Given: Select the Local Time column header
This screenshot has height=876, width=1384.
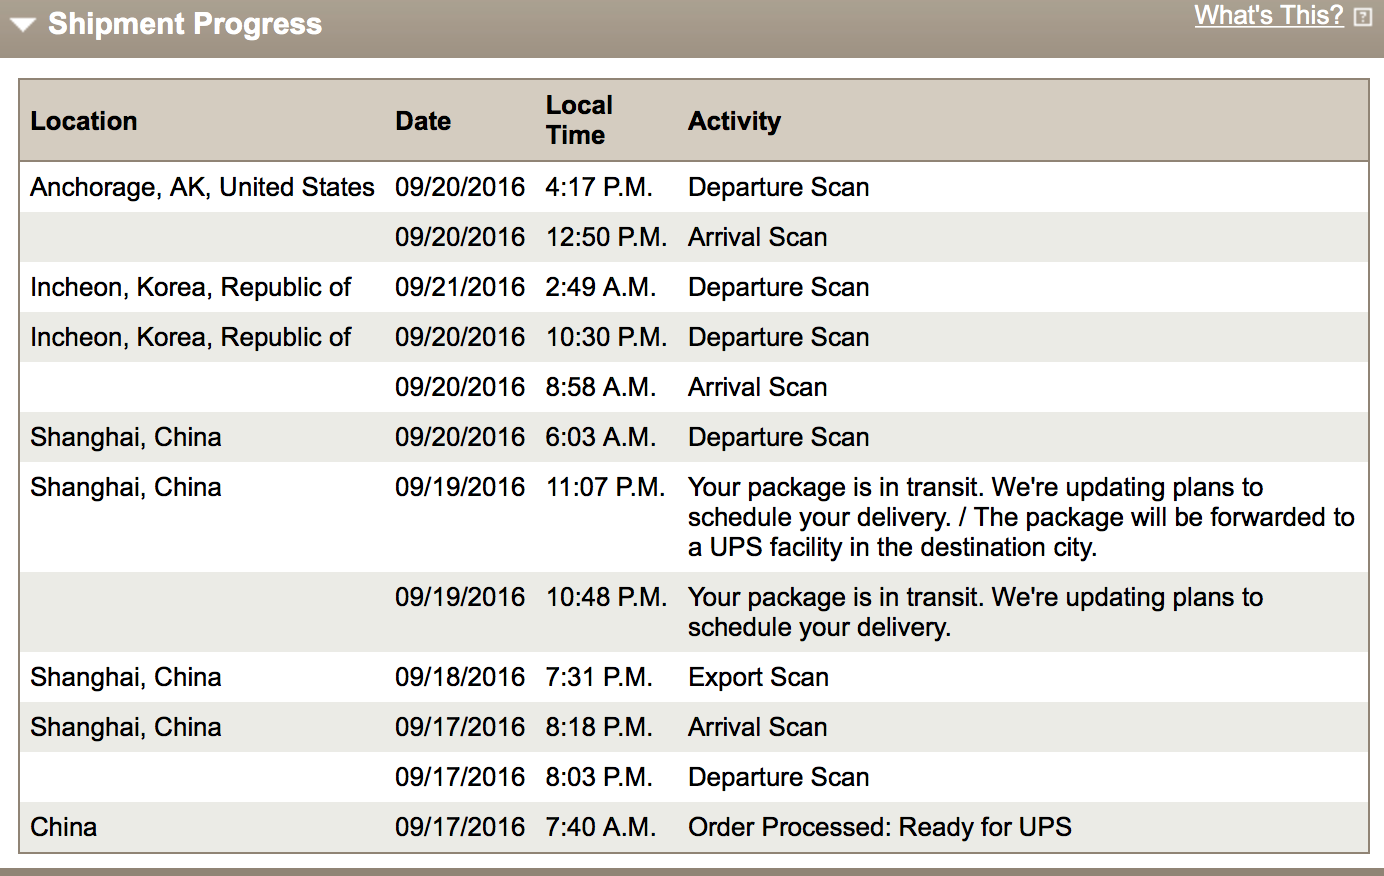Looking at the screenshot, I should coord(579,120).
